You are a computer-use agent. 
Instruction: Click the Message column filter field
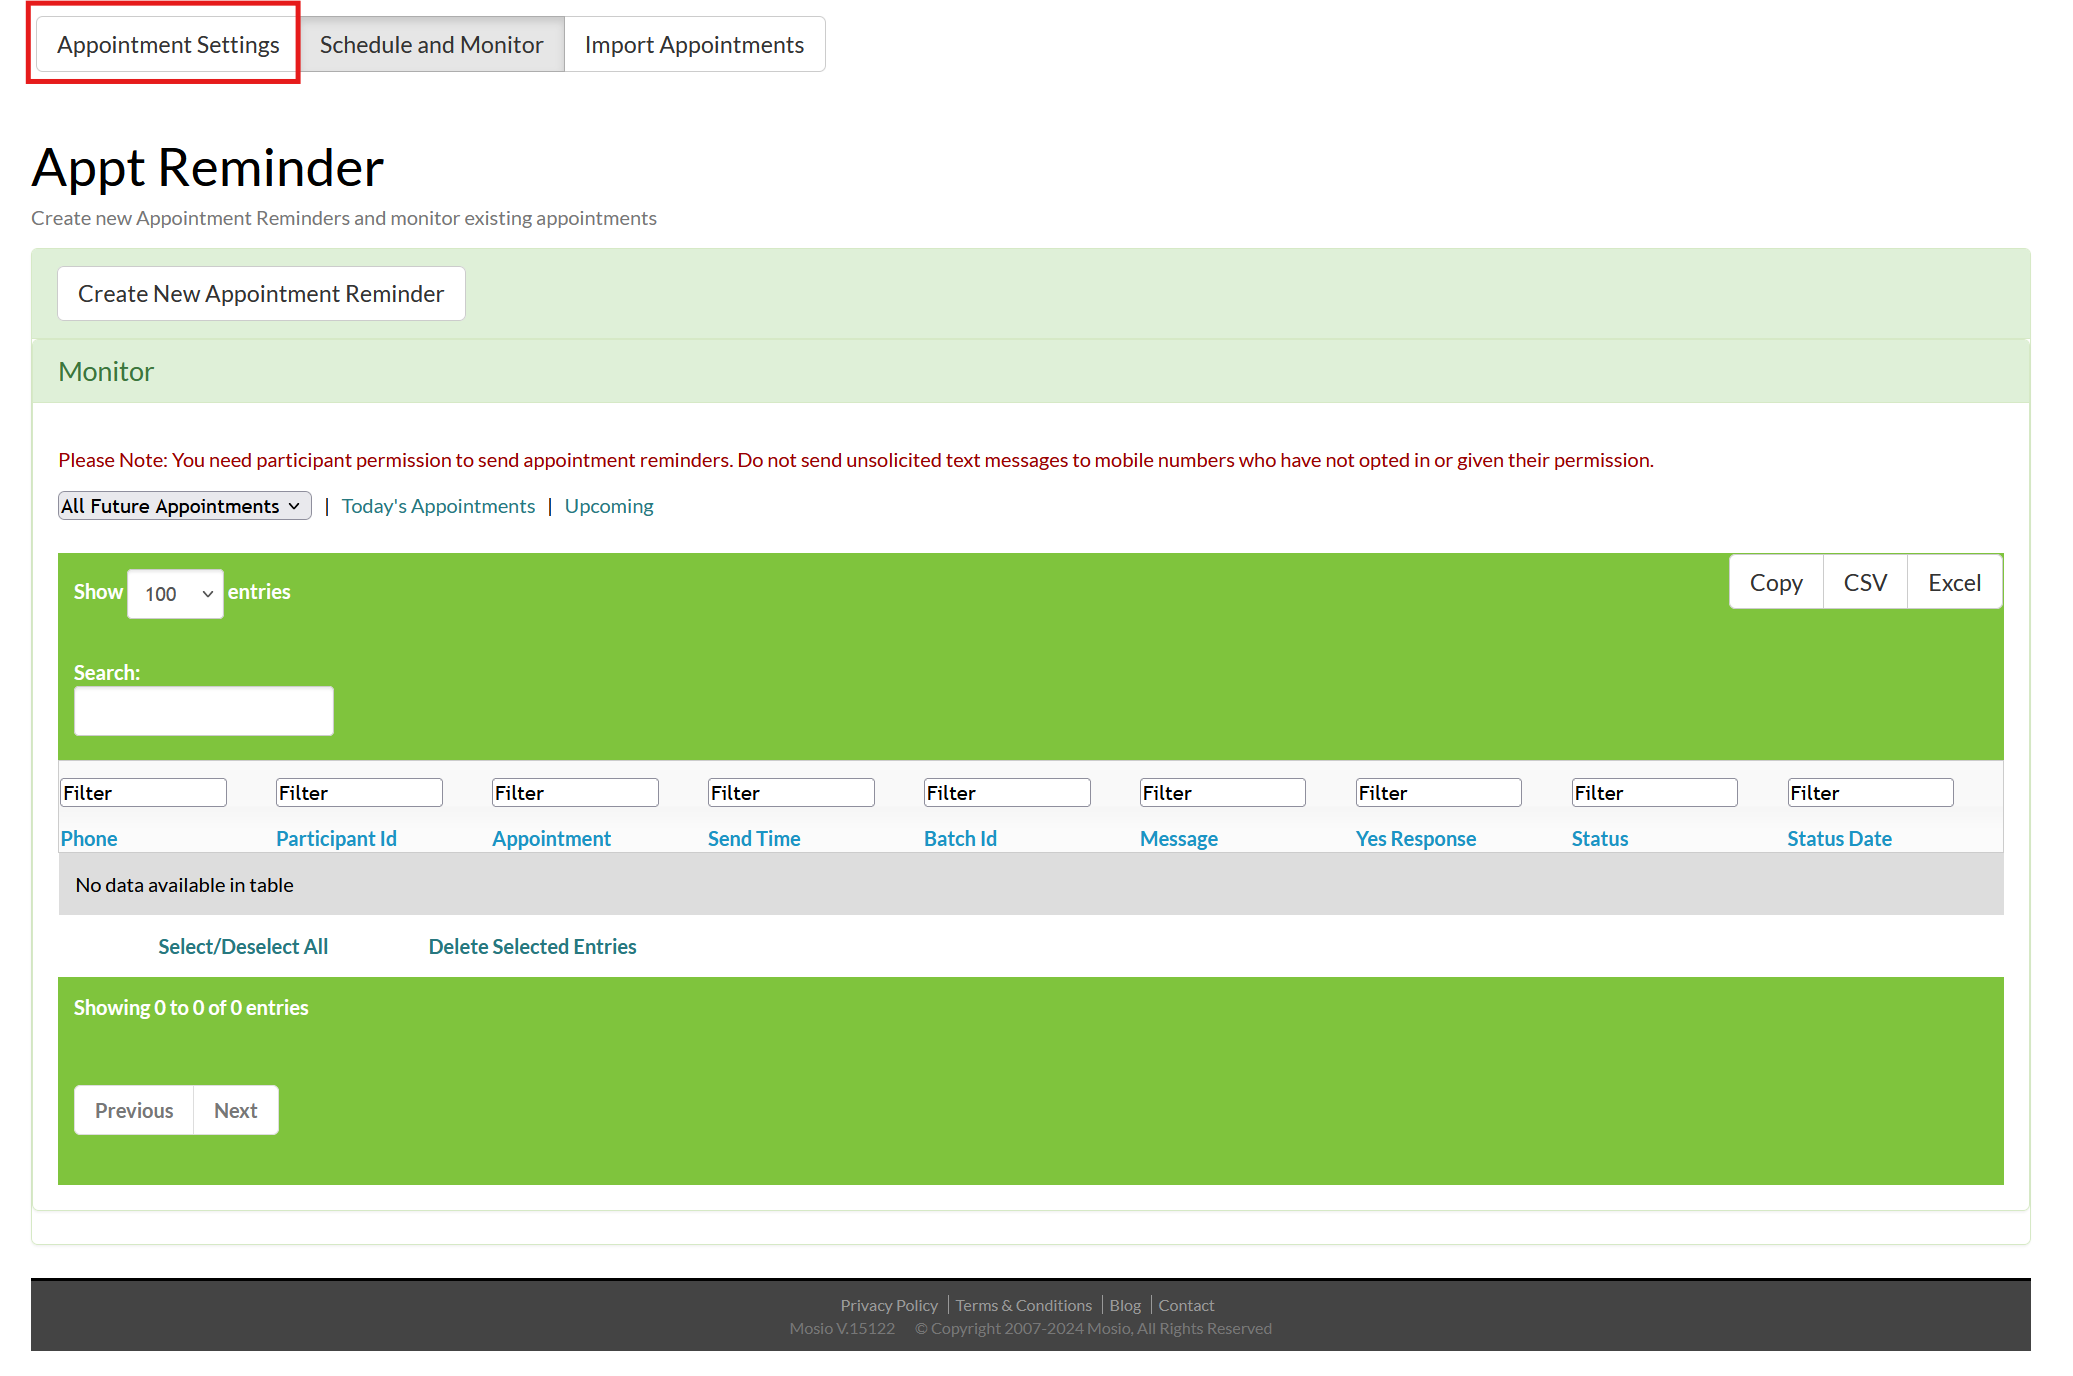click(1223, 793)
